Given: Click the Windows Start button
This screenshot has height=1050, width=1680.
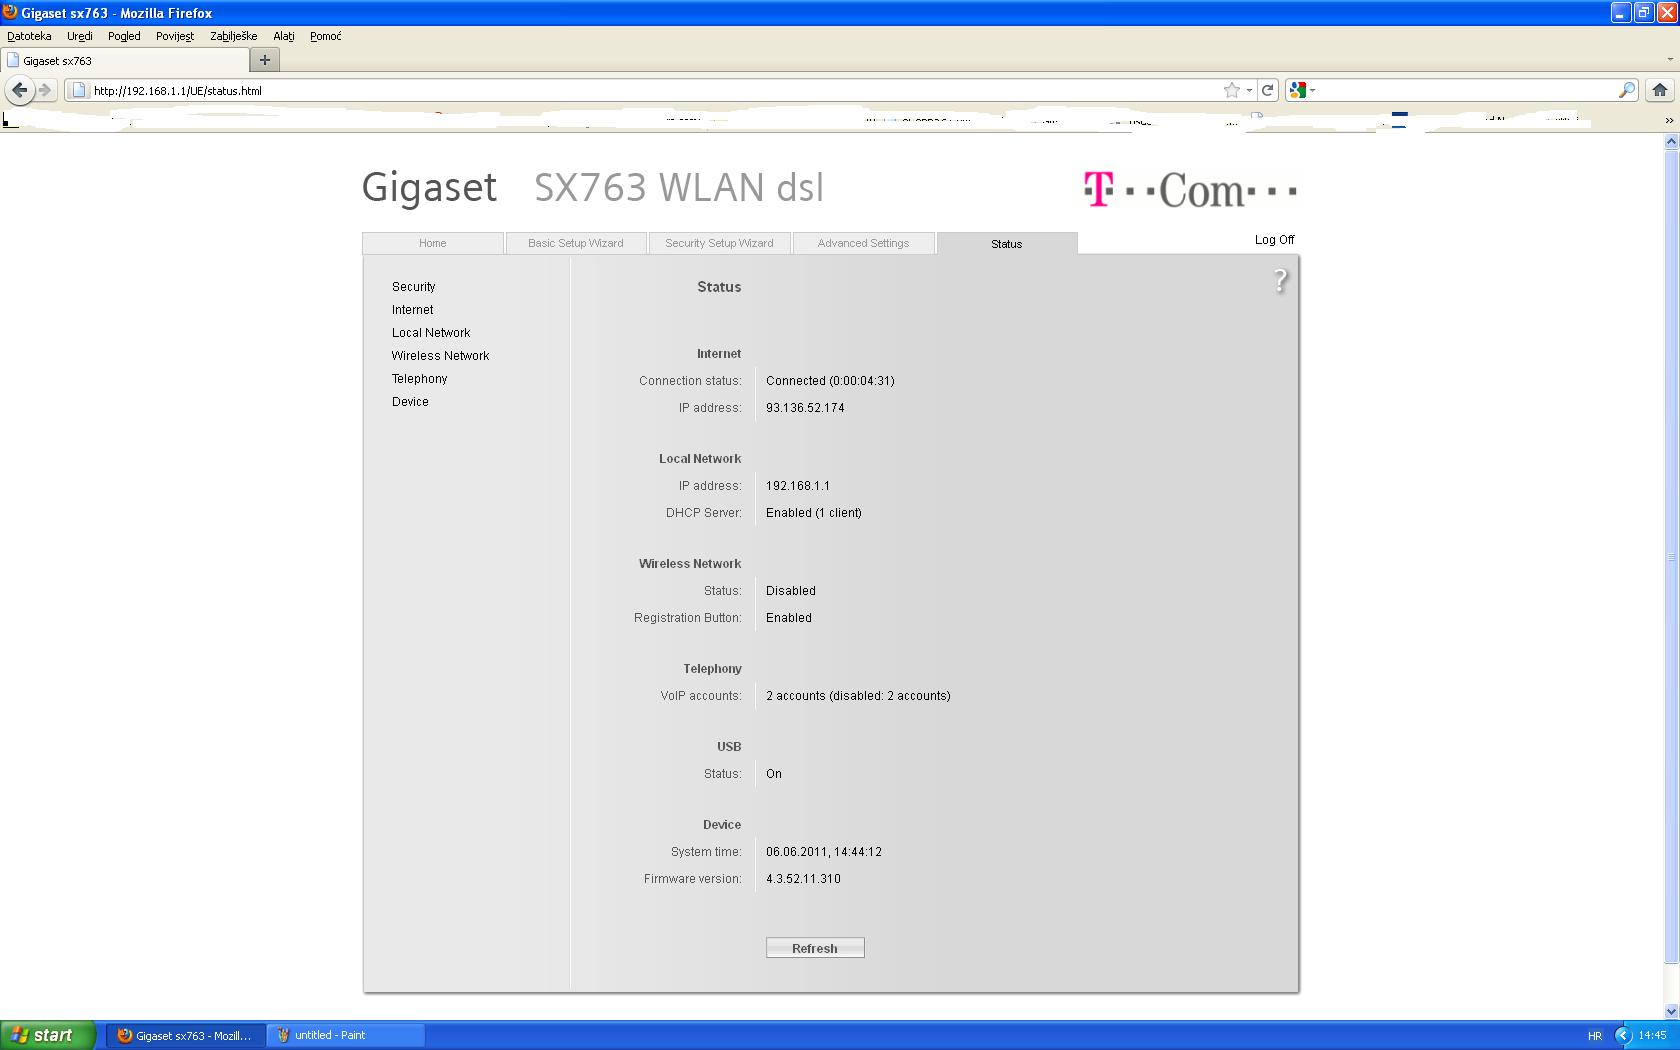Looking at the screenshot, I should [48, 1035].
